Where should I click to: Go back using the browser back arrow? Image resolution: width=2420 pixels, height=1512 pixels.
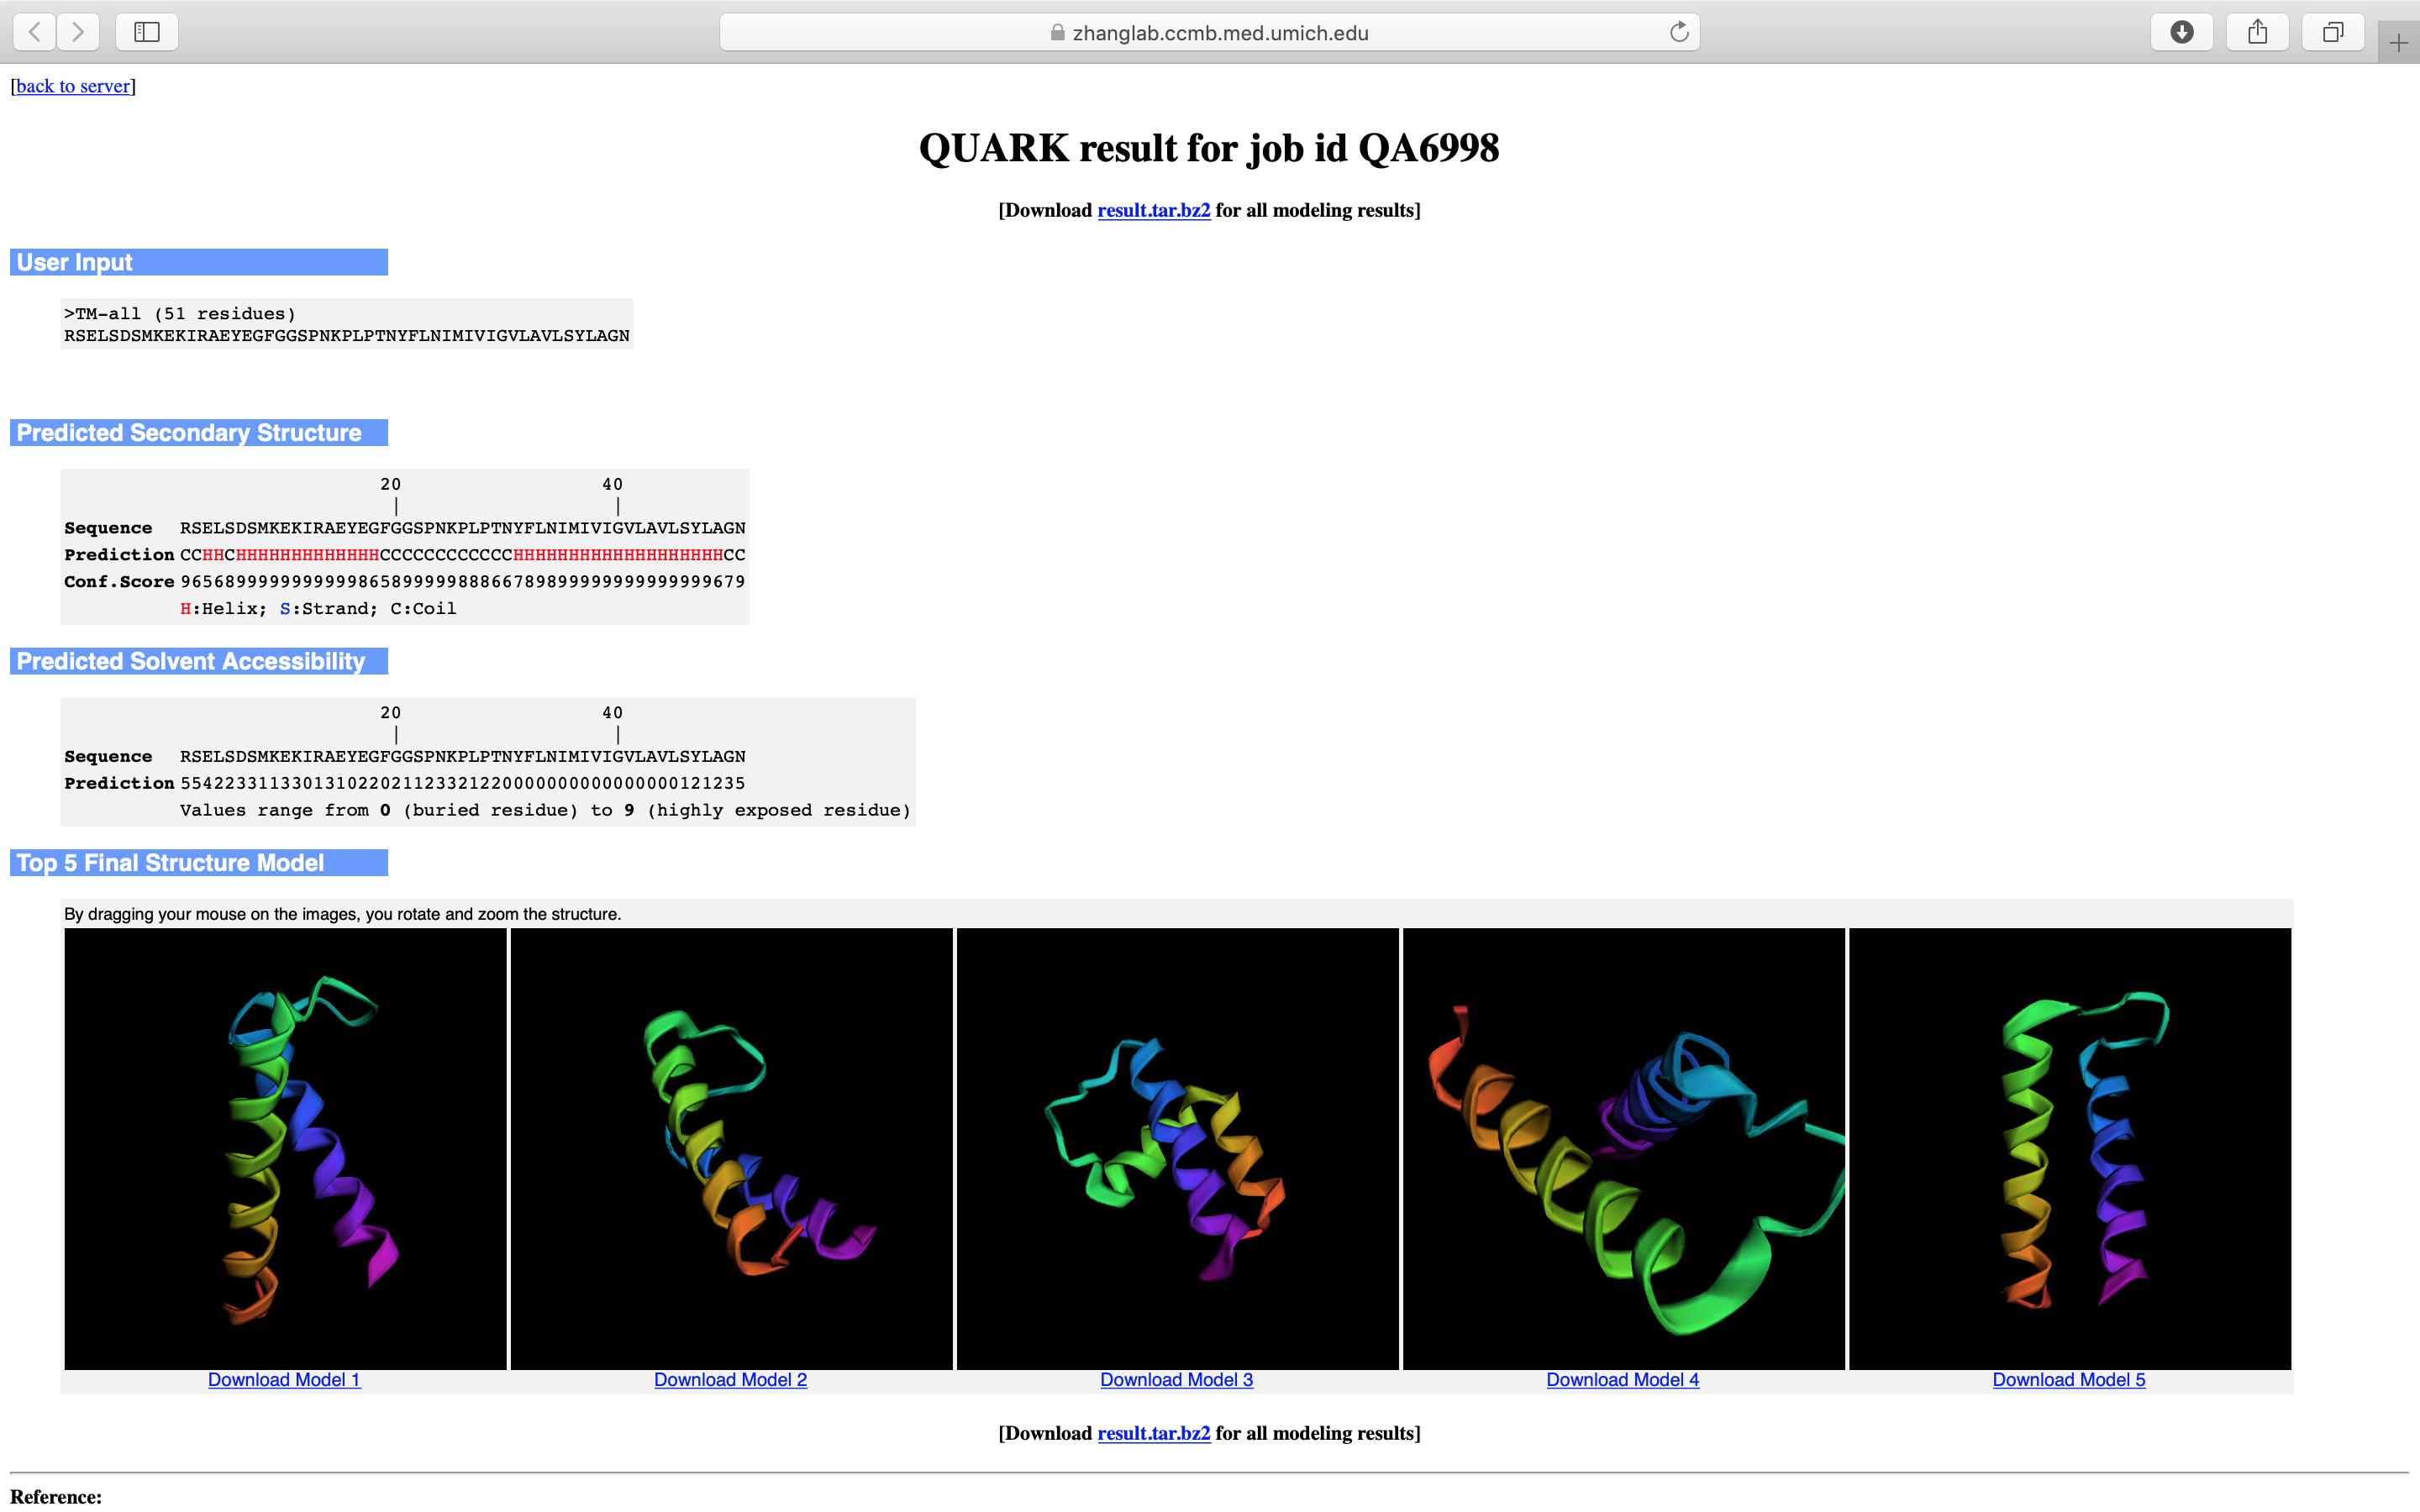pos(35,32)
